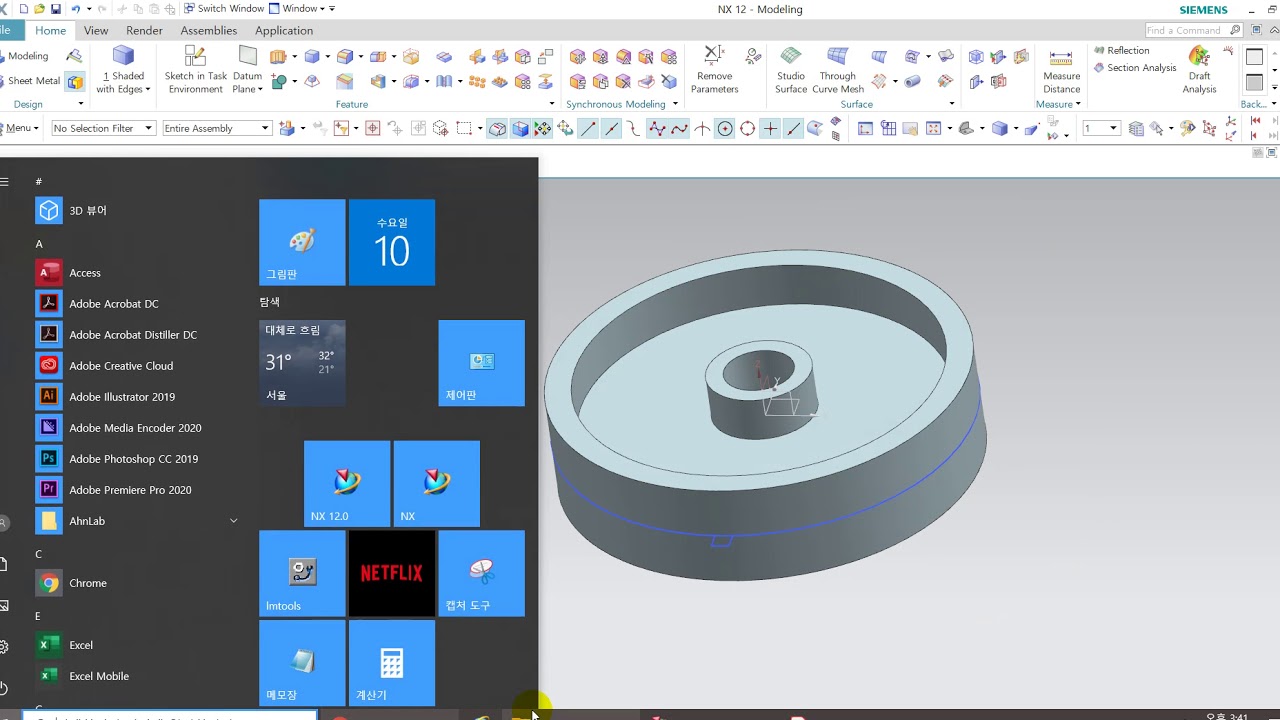Switch to the View ribbon tab
The height and width of the screenshot is (720, 1280).
(96, 31)
